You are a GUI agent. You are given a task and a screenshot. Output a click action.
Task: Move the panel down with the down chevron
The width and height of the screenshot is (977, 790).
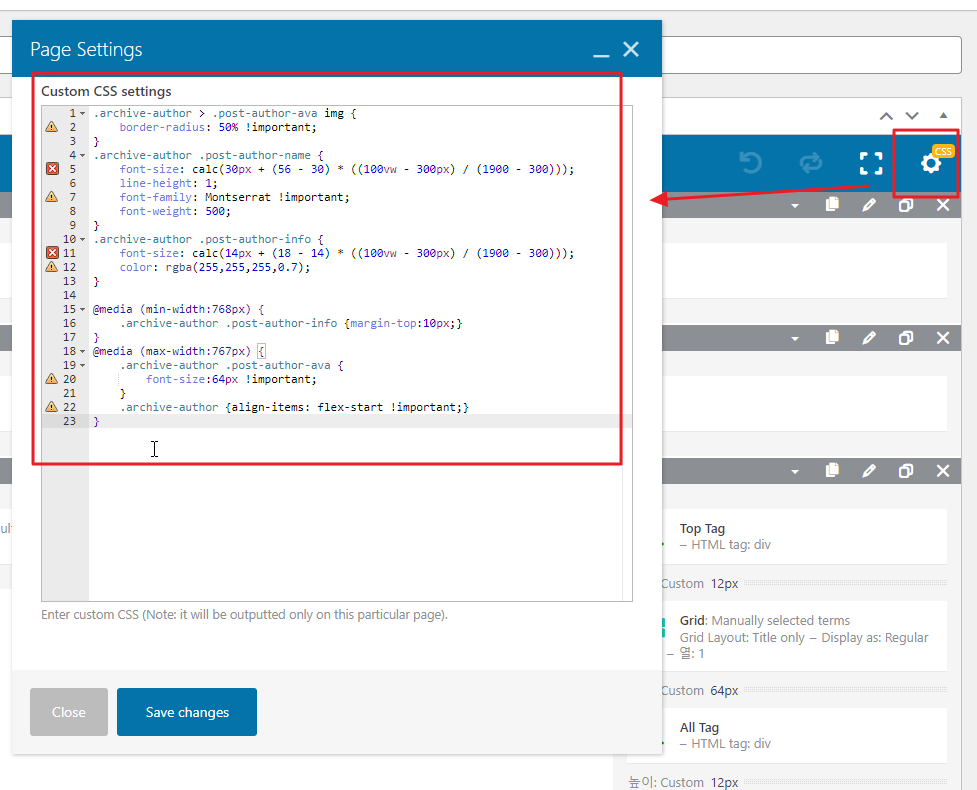912,116
